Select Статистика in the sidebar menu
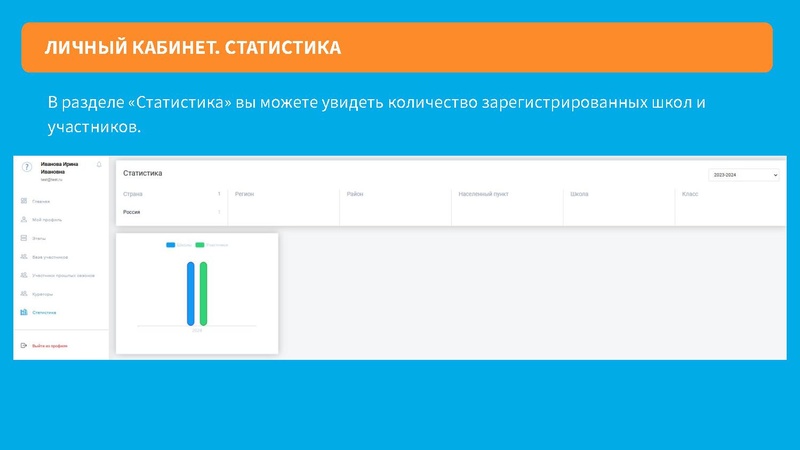The image size is (800, 450). (44, 312)
